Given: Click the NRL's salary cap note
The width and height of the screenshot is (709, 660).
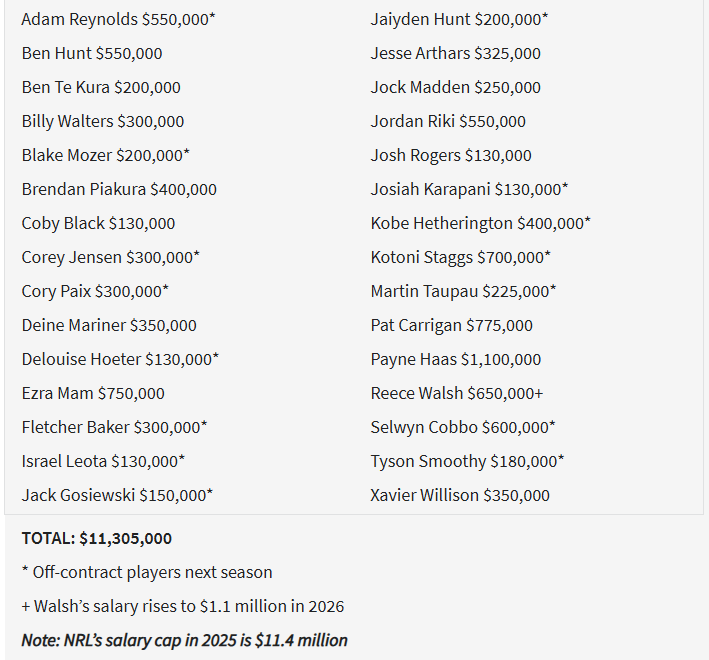Looking at the screenshot, I should point(184,640).
